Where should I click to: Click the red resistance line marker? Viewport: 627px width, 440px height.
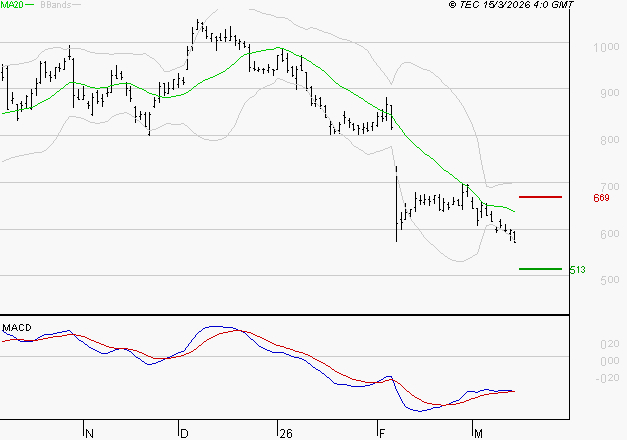[x=540, y=197]
